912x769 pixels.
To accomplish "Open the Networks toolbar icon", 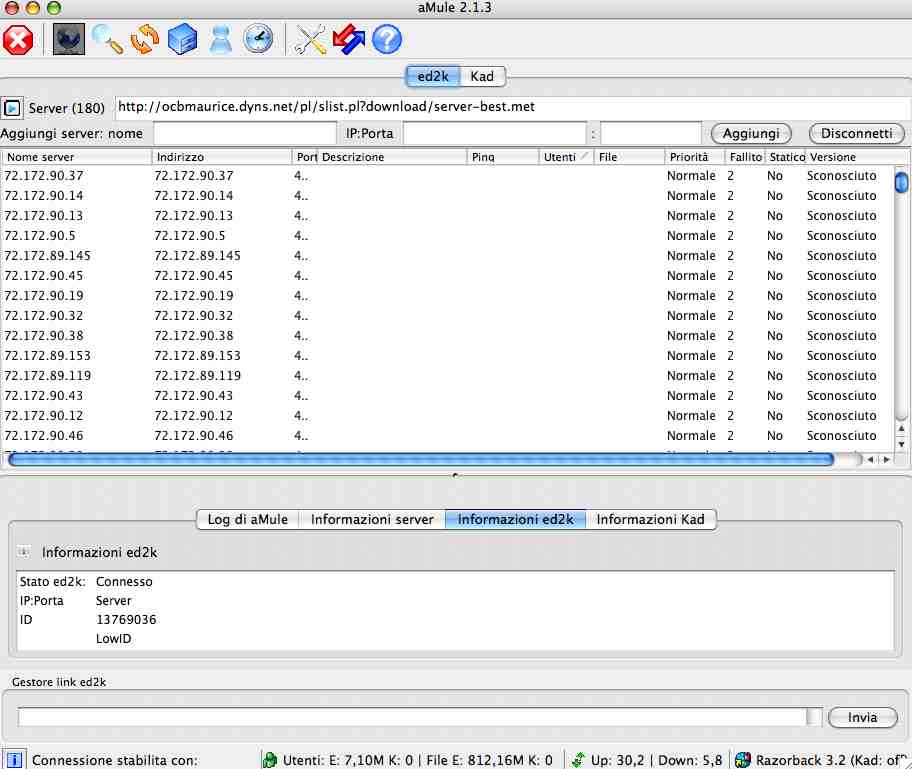I will point(69,40).
